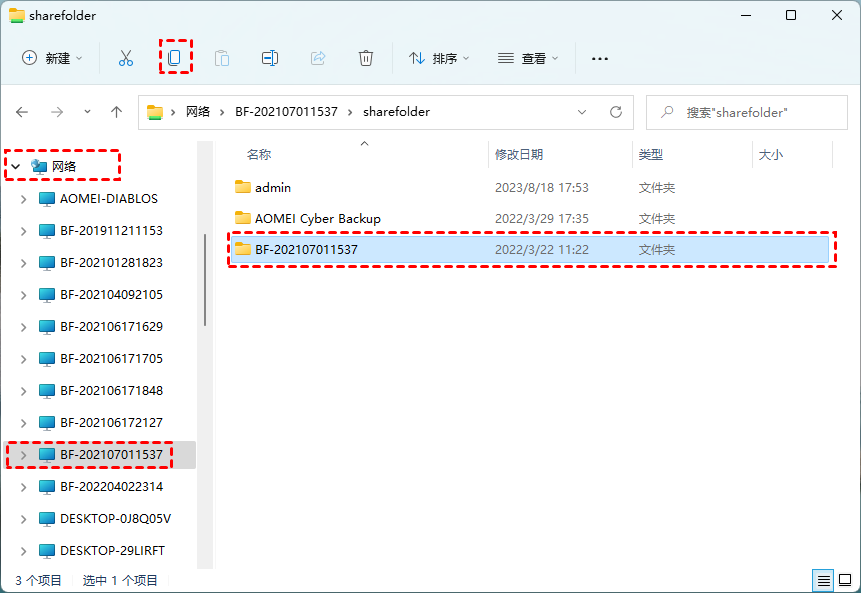Open the See more (…) menu
This screenshot has height=593, width=861.
[599, 58]
